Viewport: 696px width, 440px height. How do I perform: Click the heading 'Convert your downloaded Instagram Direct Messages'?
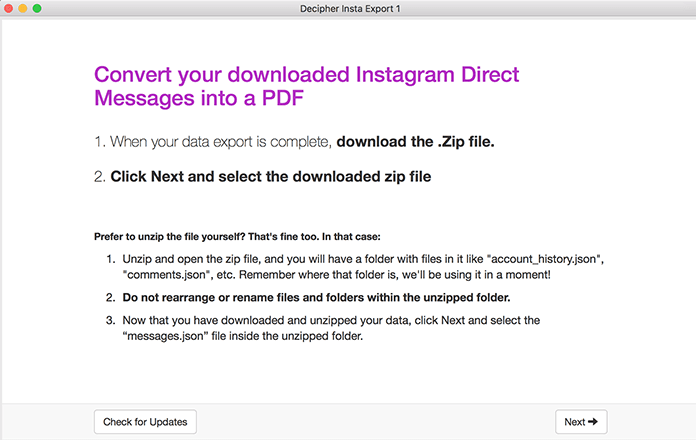(x=306, y=86)
